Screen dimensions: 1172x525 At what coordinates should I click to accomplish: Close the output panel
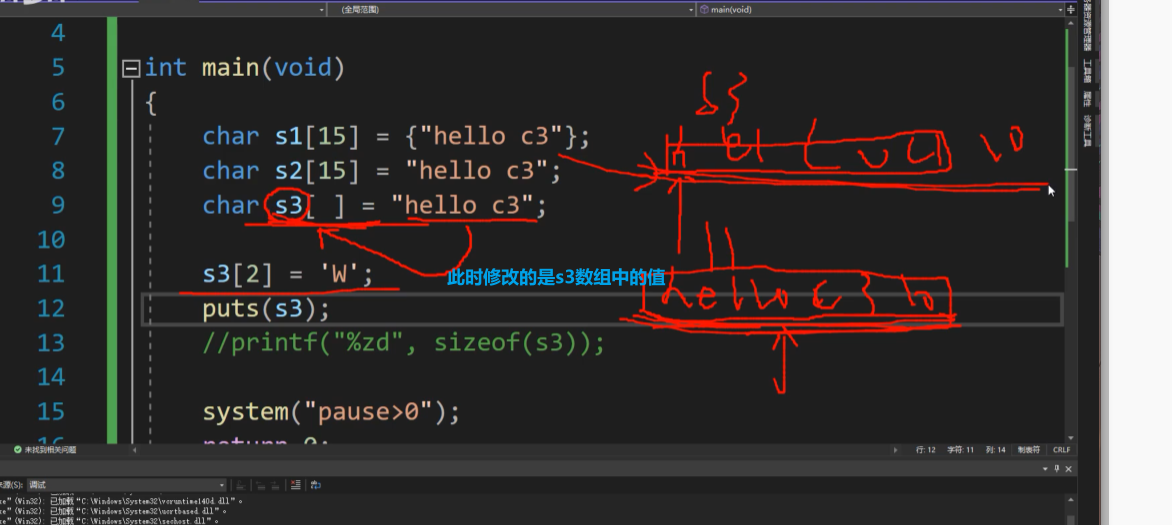(x=1069, y=469)
